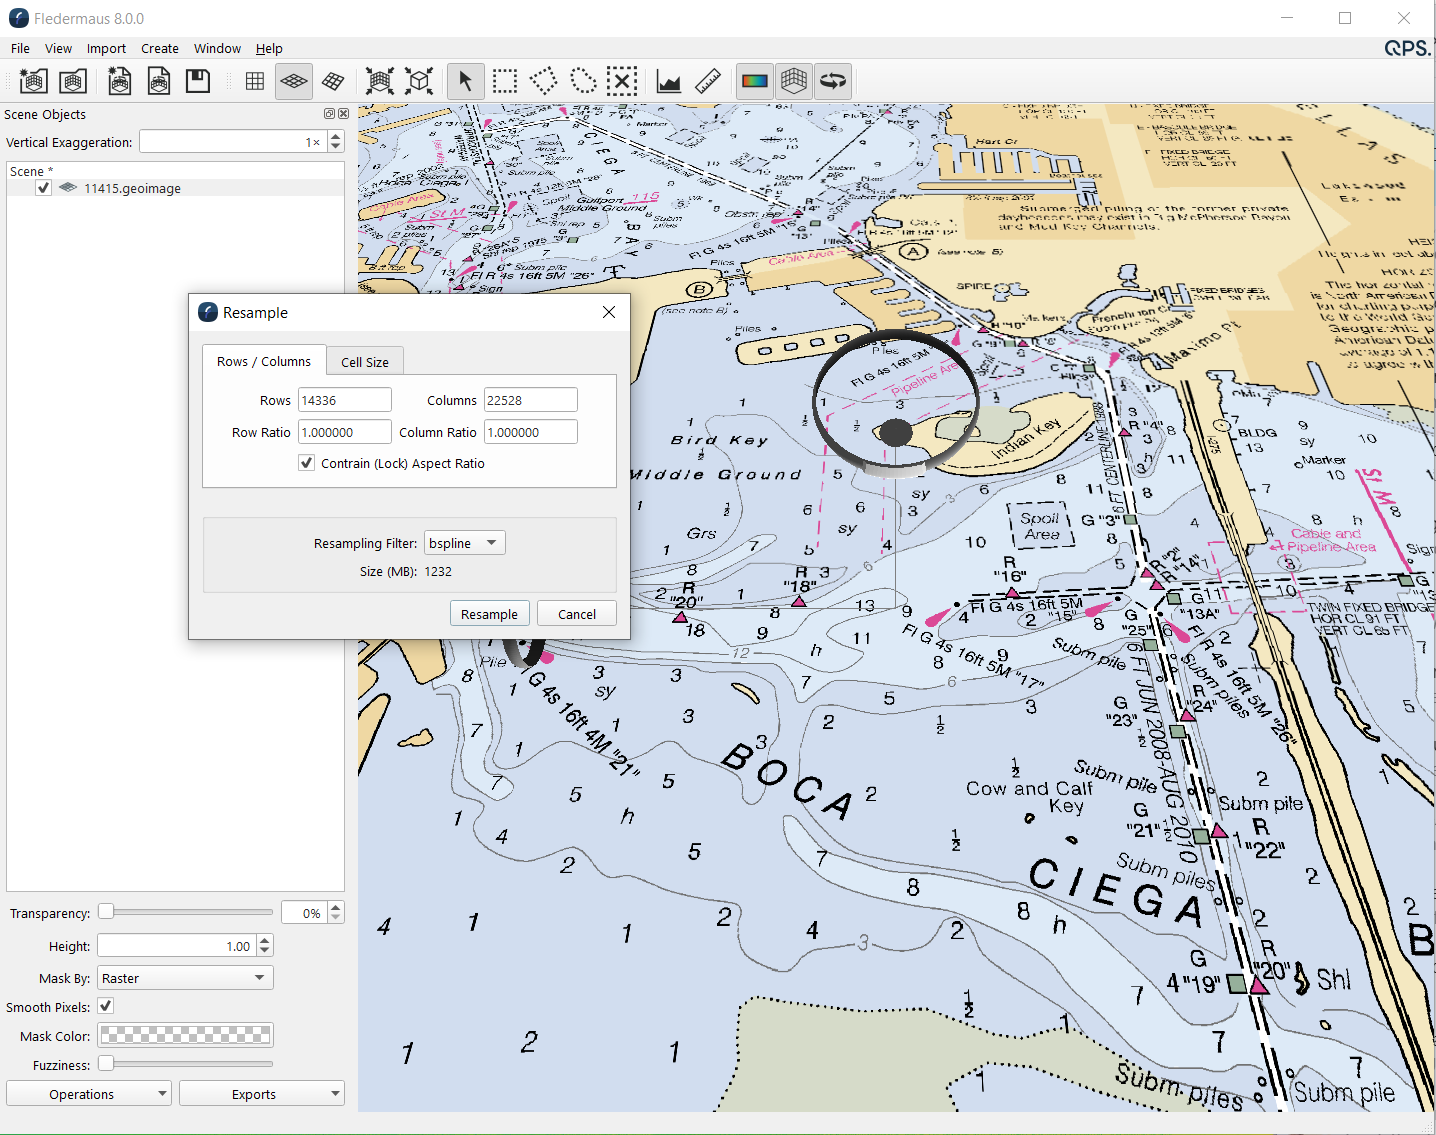The width and height of the screenshot is (1436, 1135).
Task: Open the Operations dropdown menu
Action: click(x=89, y=1094)
